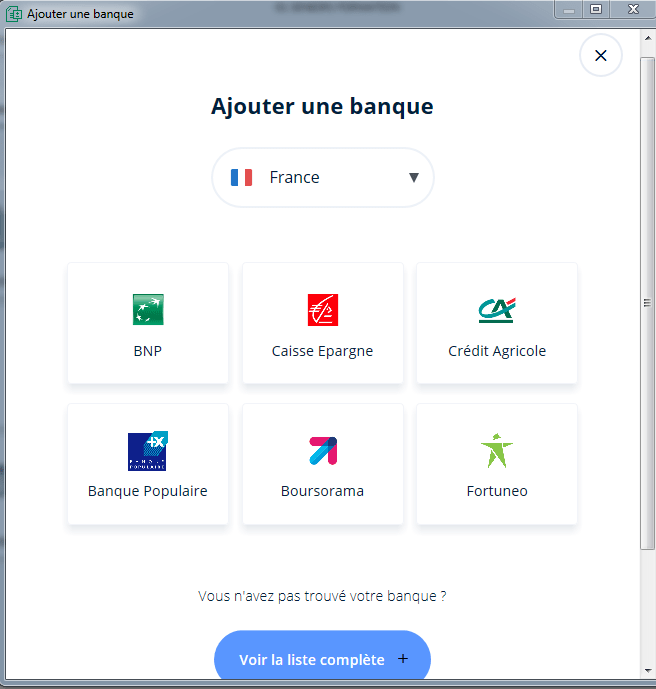Screen dimensions: 656x689
Task: Minimize the Ajouter une banque window
Action: click(x=569, y=10)
